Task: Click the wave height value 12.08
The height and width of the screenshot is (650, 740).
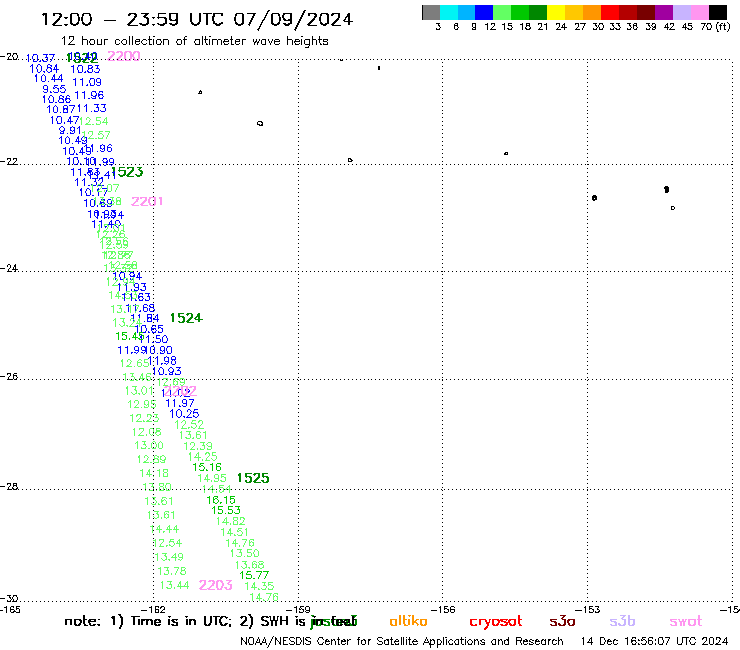Action: tap(146, 432)
